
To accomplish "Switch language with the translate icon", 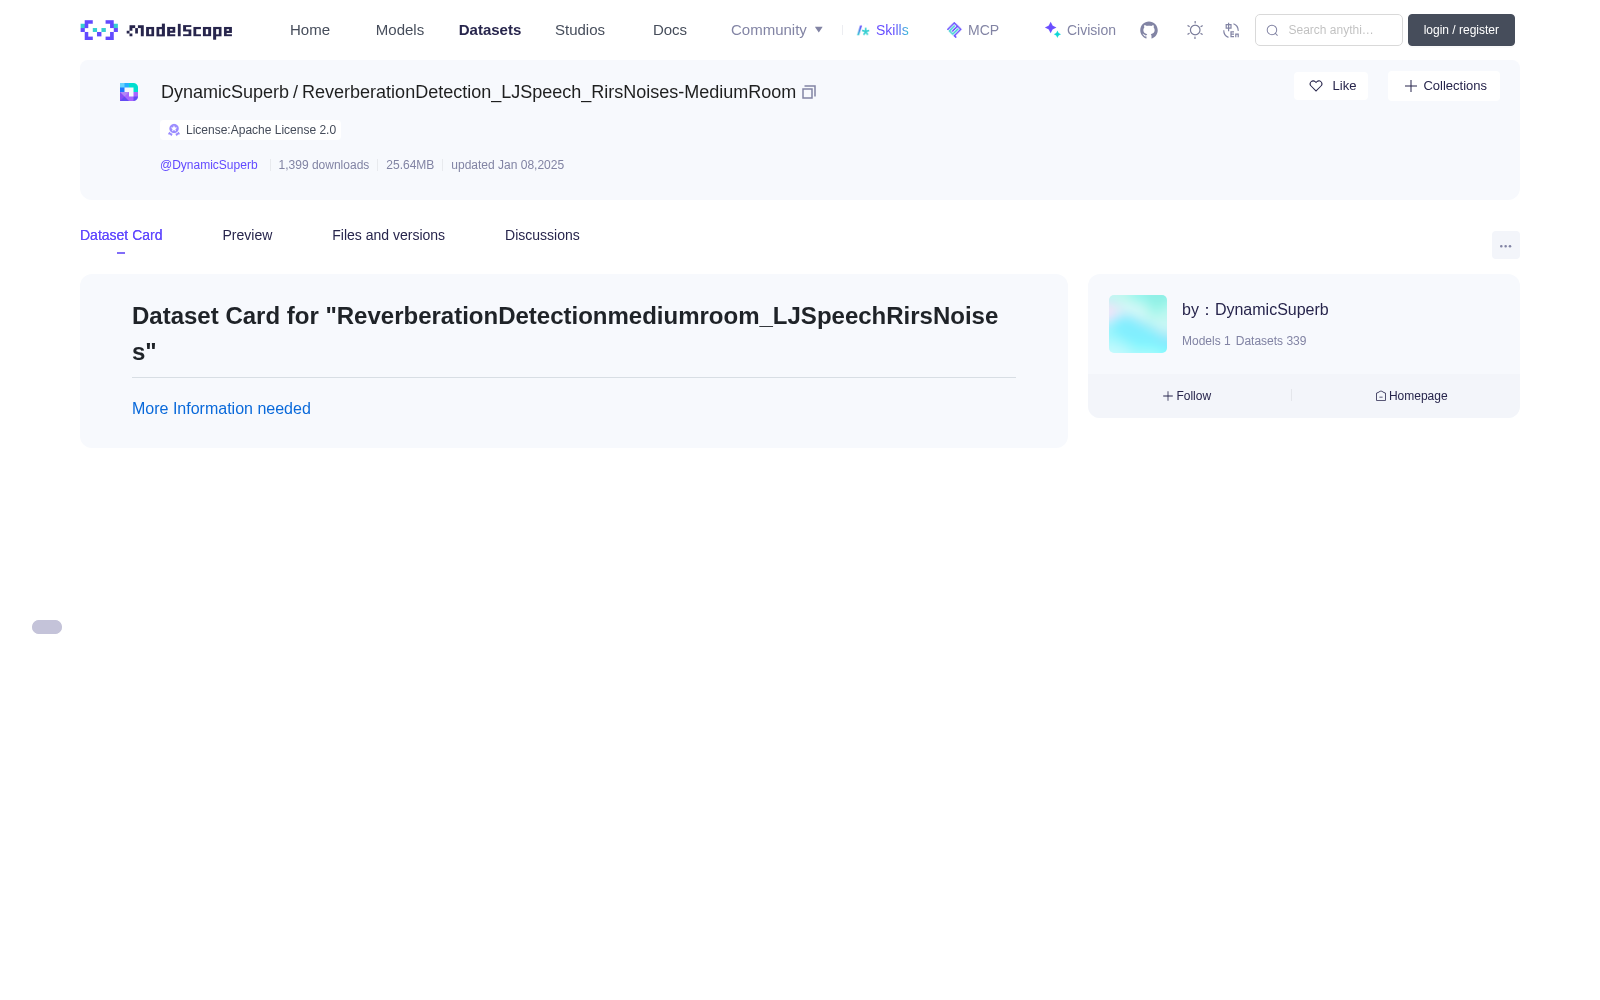I will coord(1231,30).
